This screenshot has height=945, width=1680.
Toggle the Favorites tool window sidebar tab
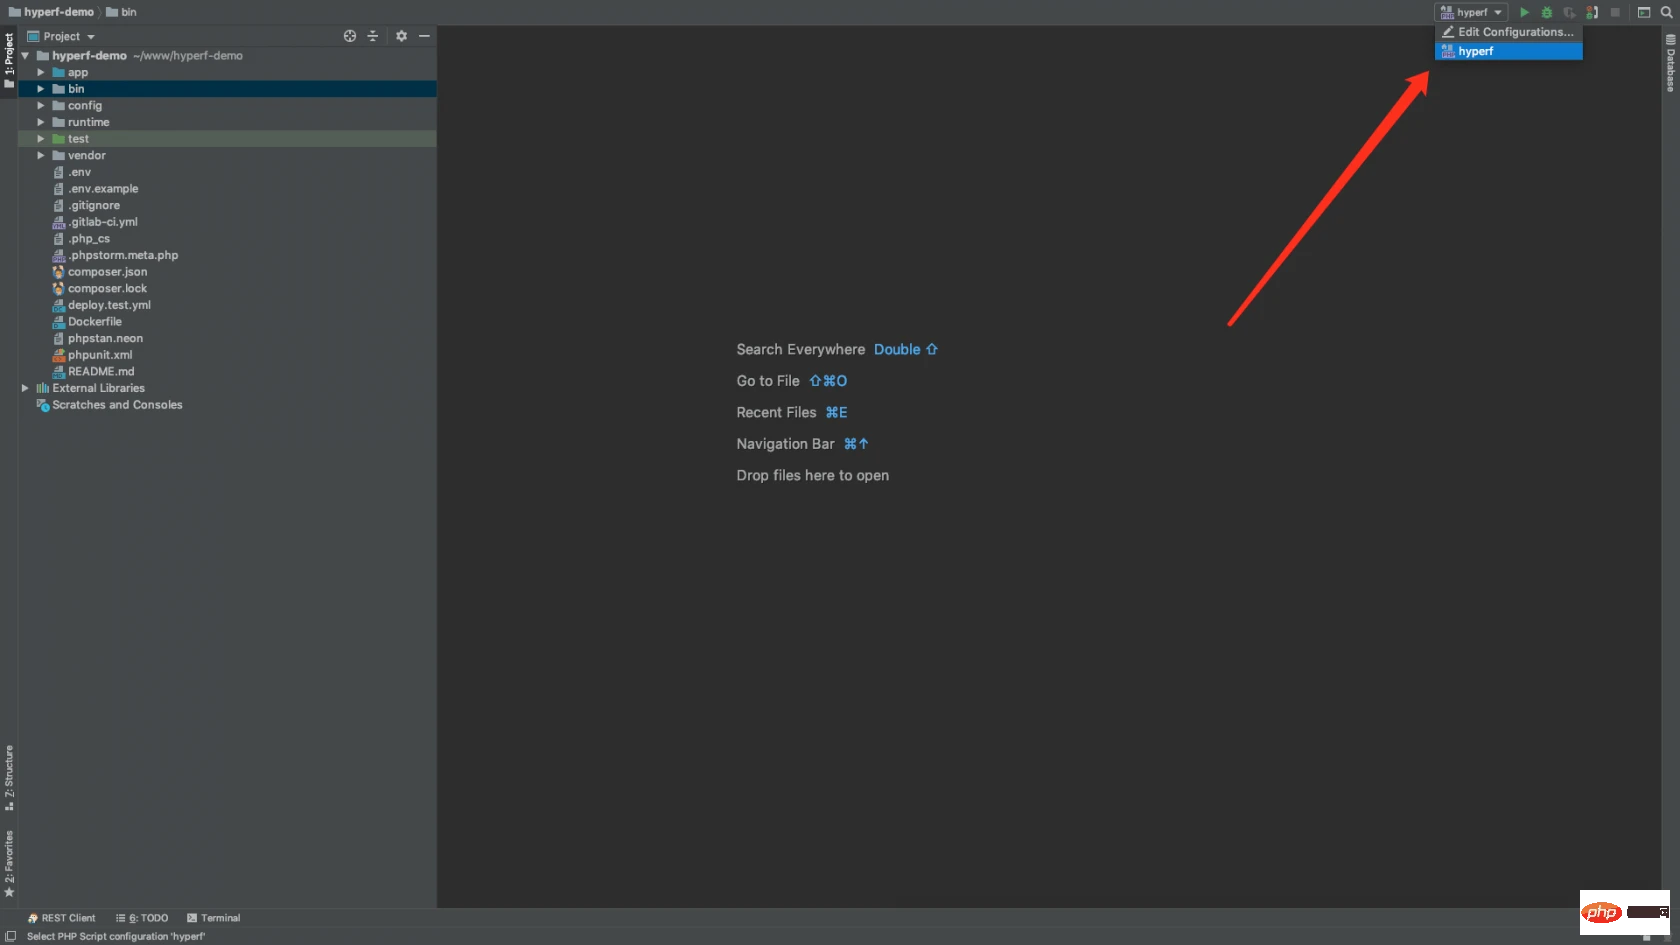coord(9,862)
